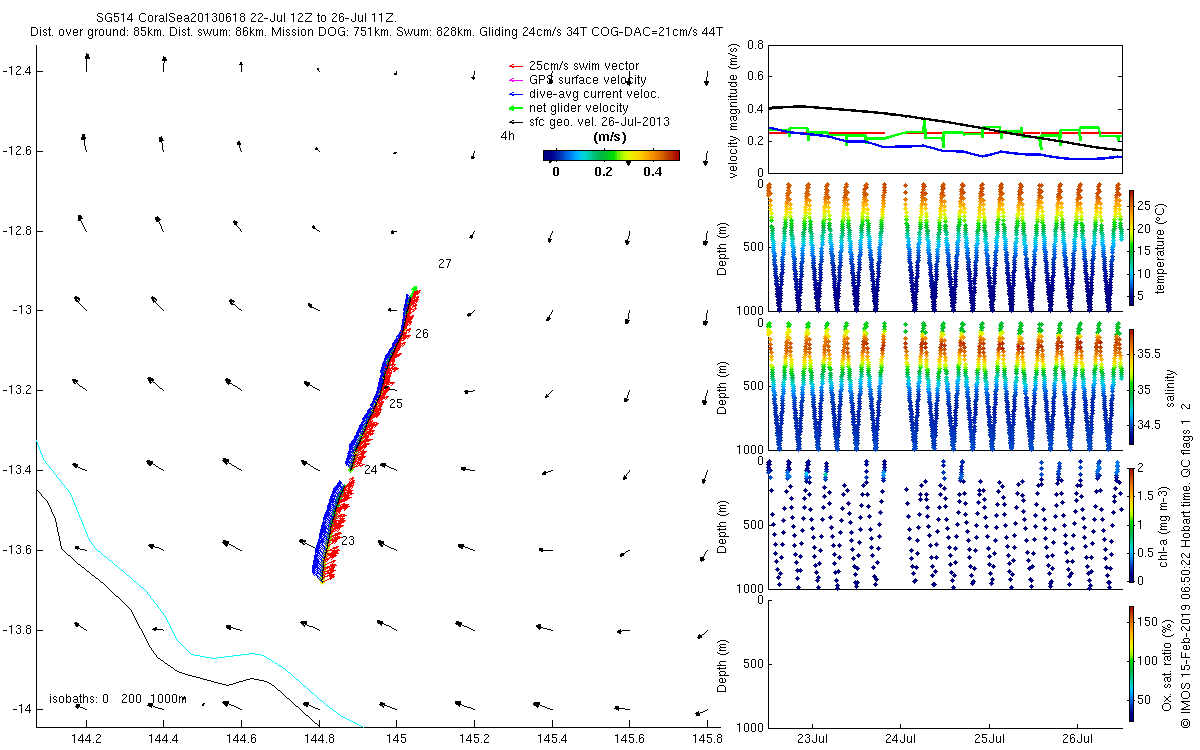
Task: Select legend entry 'net glider velocity'
Action: pos(569,108)
